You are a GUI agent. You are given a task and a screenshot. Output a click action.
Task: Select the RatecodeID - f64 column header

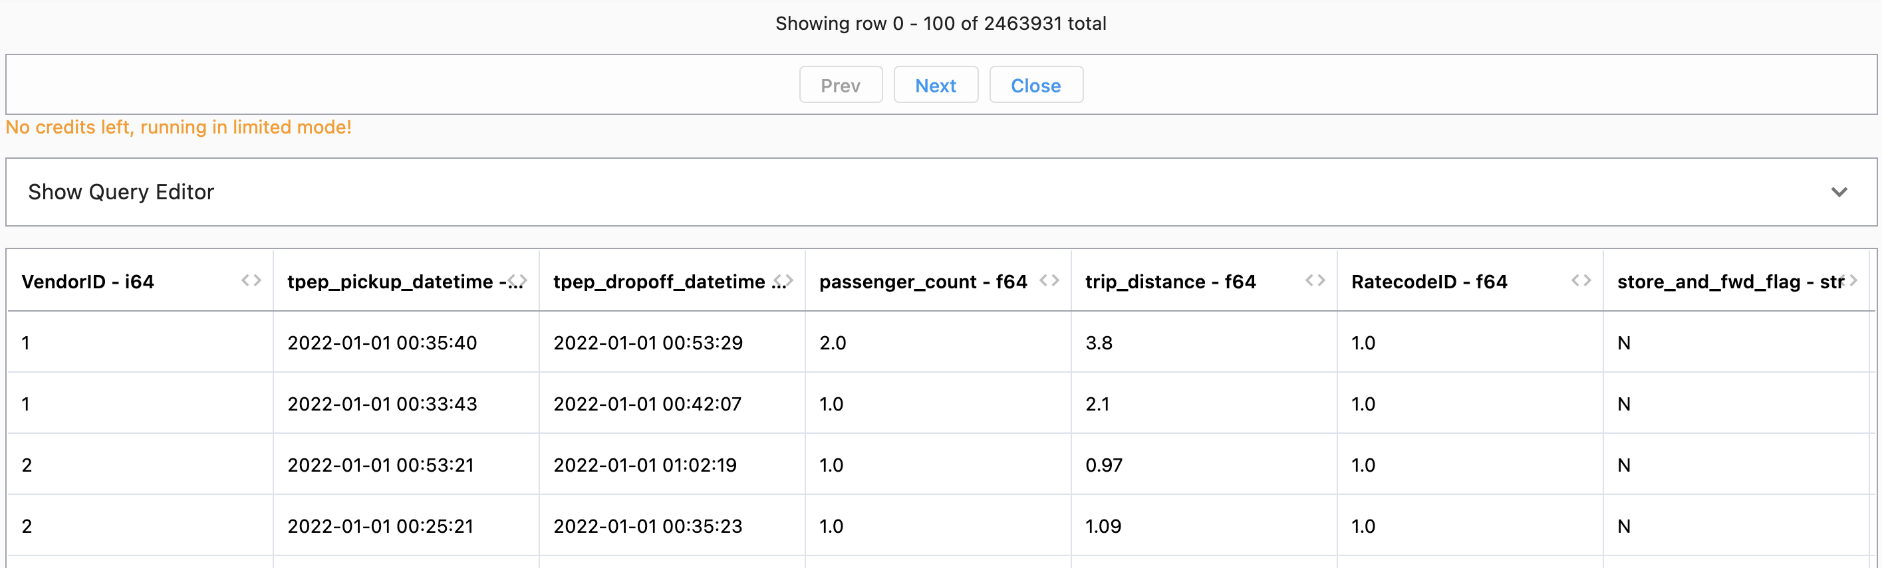click(x=1429, y=282)
